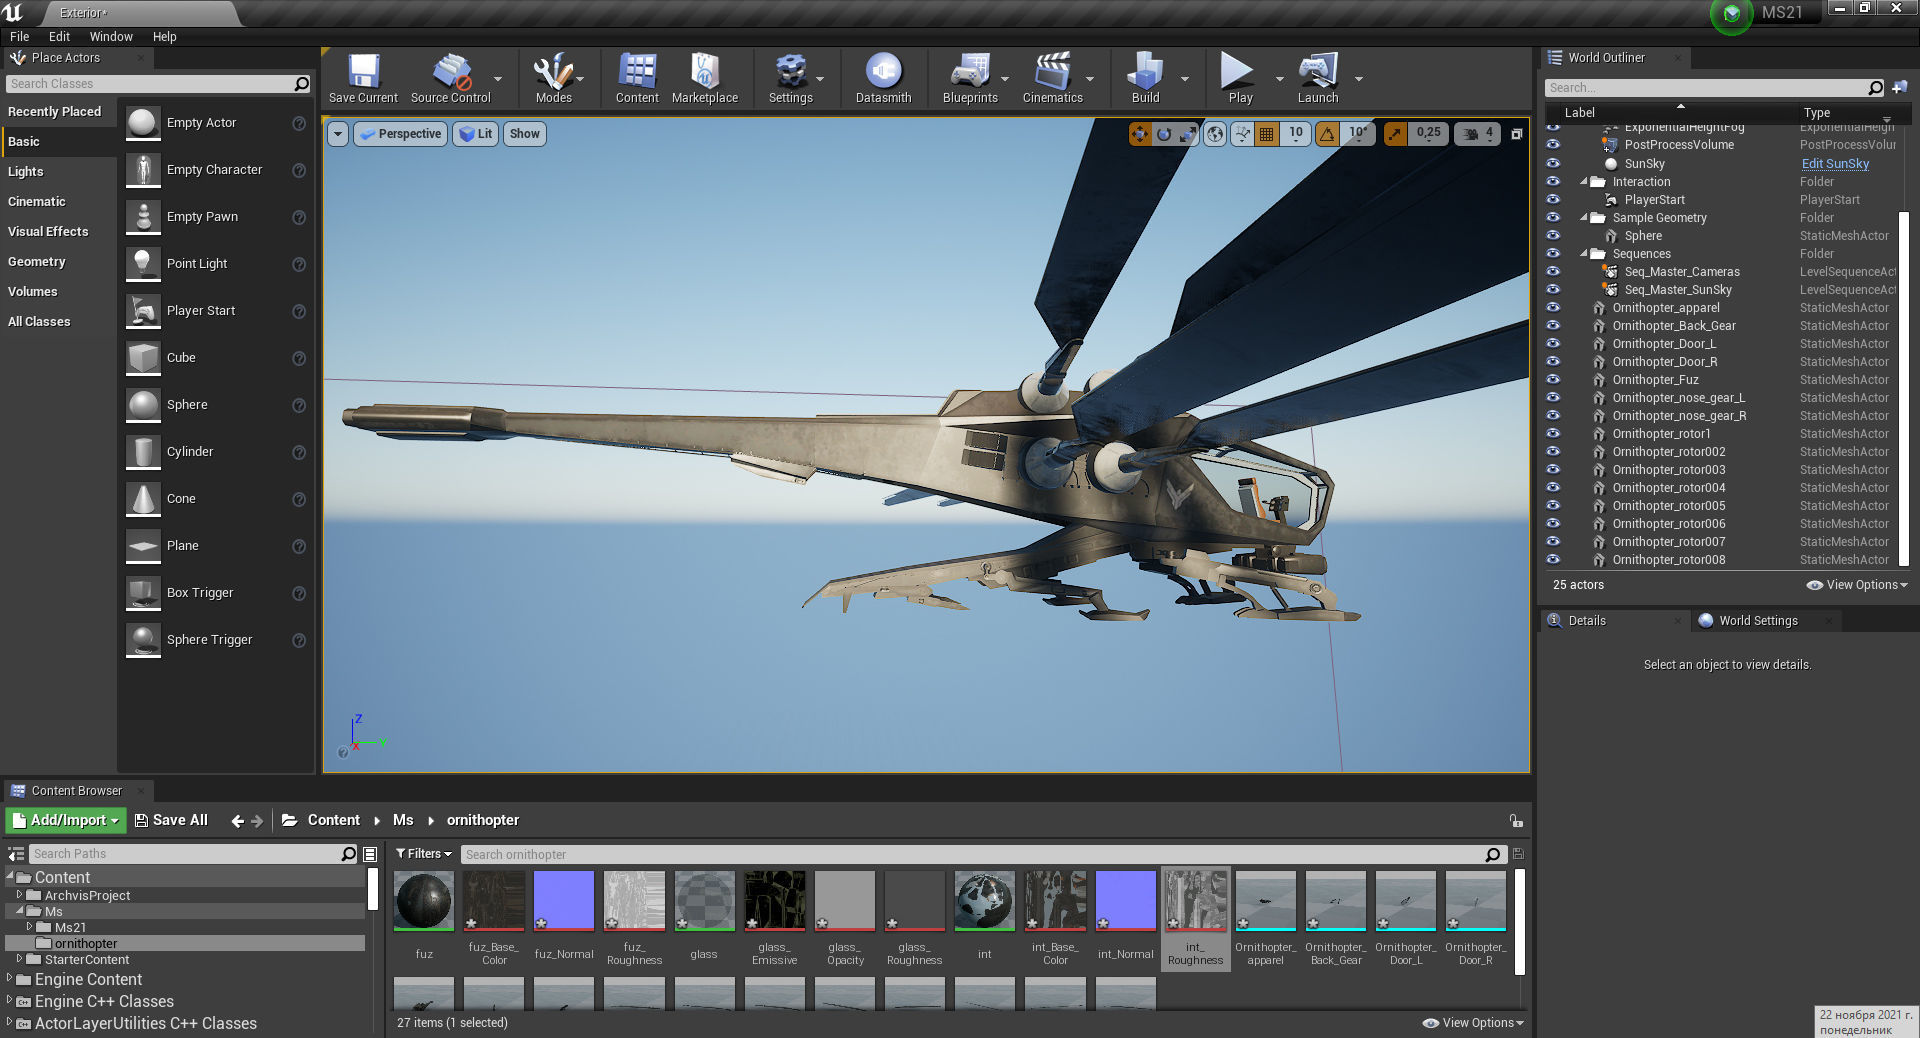The image size is (1920, 1038).
Task: Add new folder in World Outliner
Action: click(1899, 88)
